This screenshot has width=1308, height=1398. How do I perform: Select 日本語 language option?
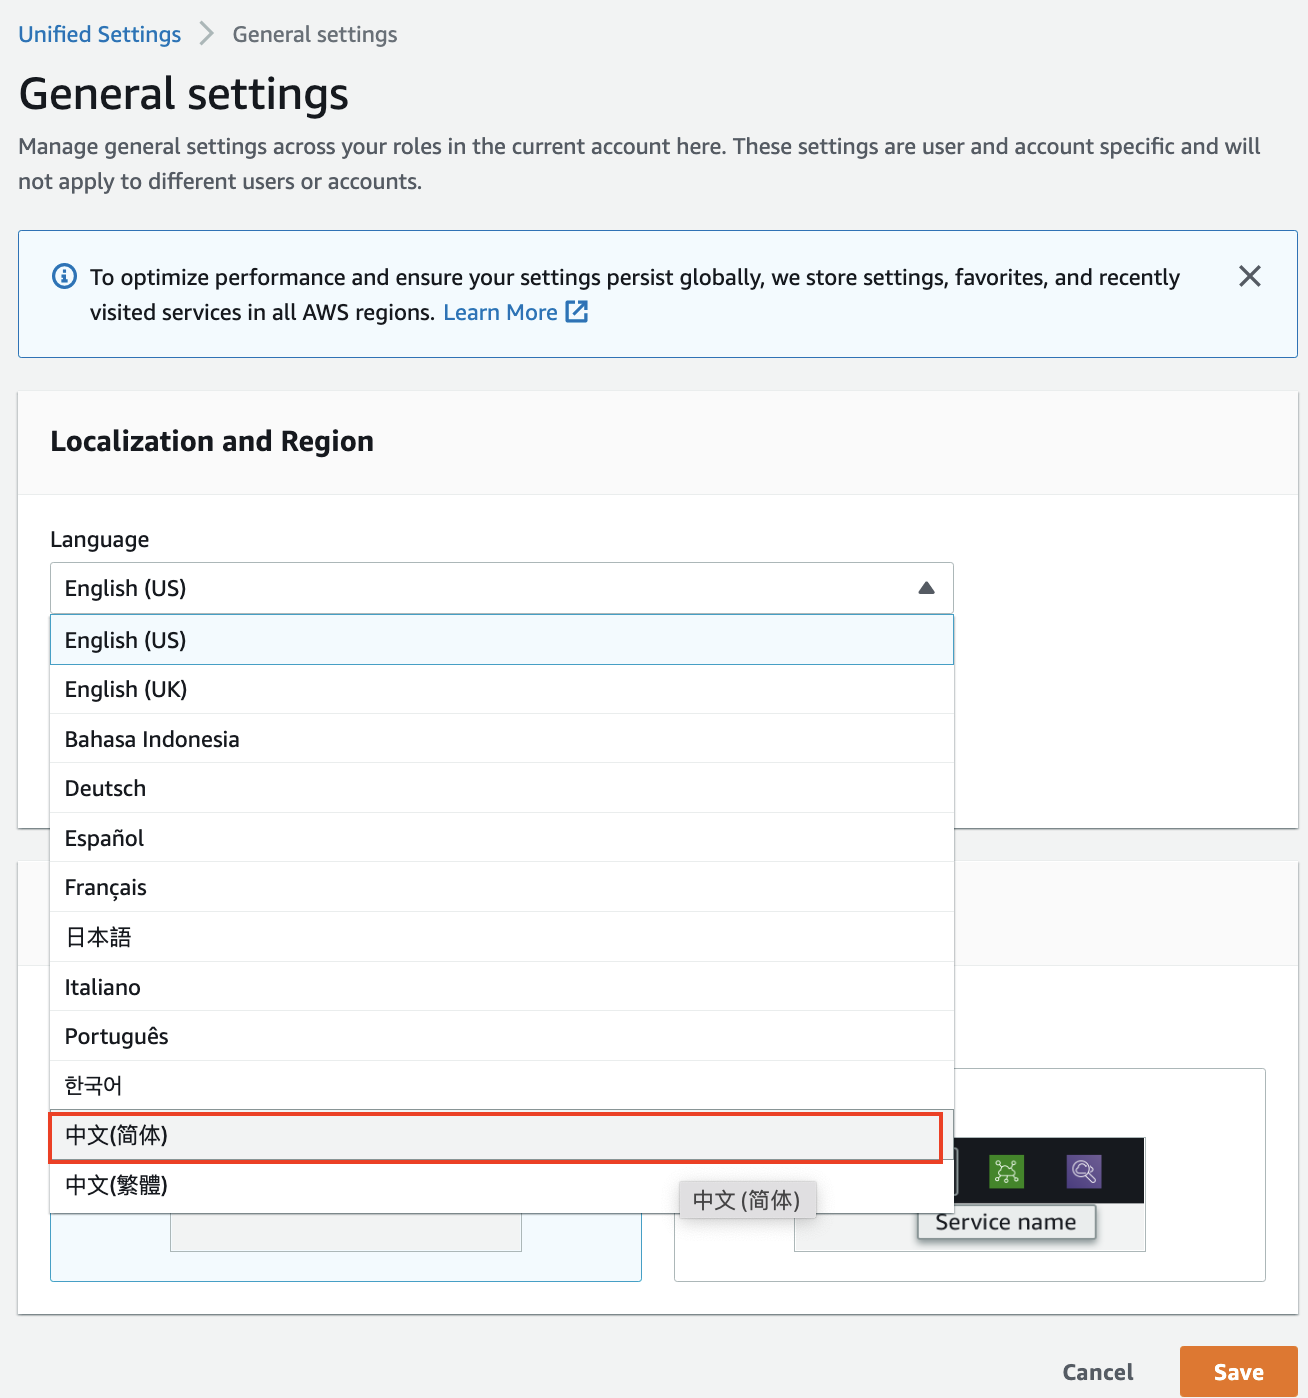[x=501, y=937]
